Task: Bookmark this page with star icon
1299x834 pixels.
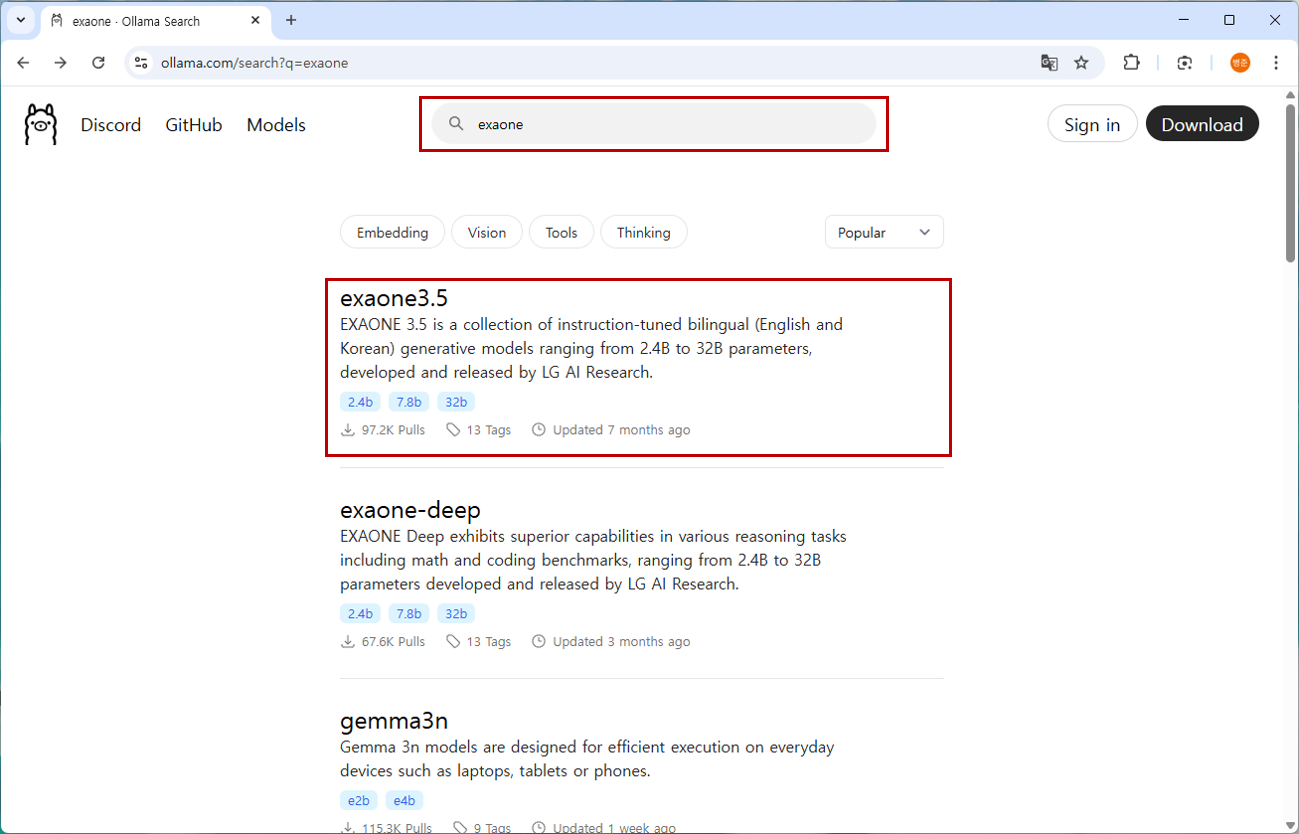Action: click(1081, 63)
